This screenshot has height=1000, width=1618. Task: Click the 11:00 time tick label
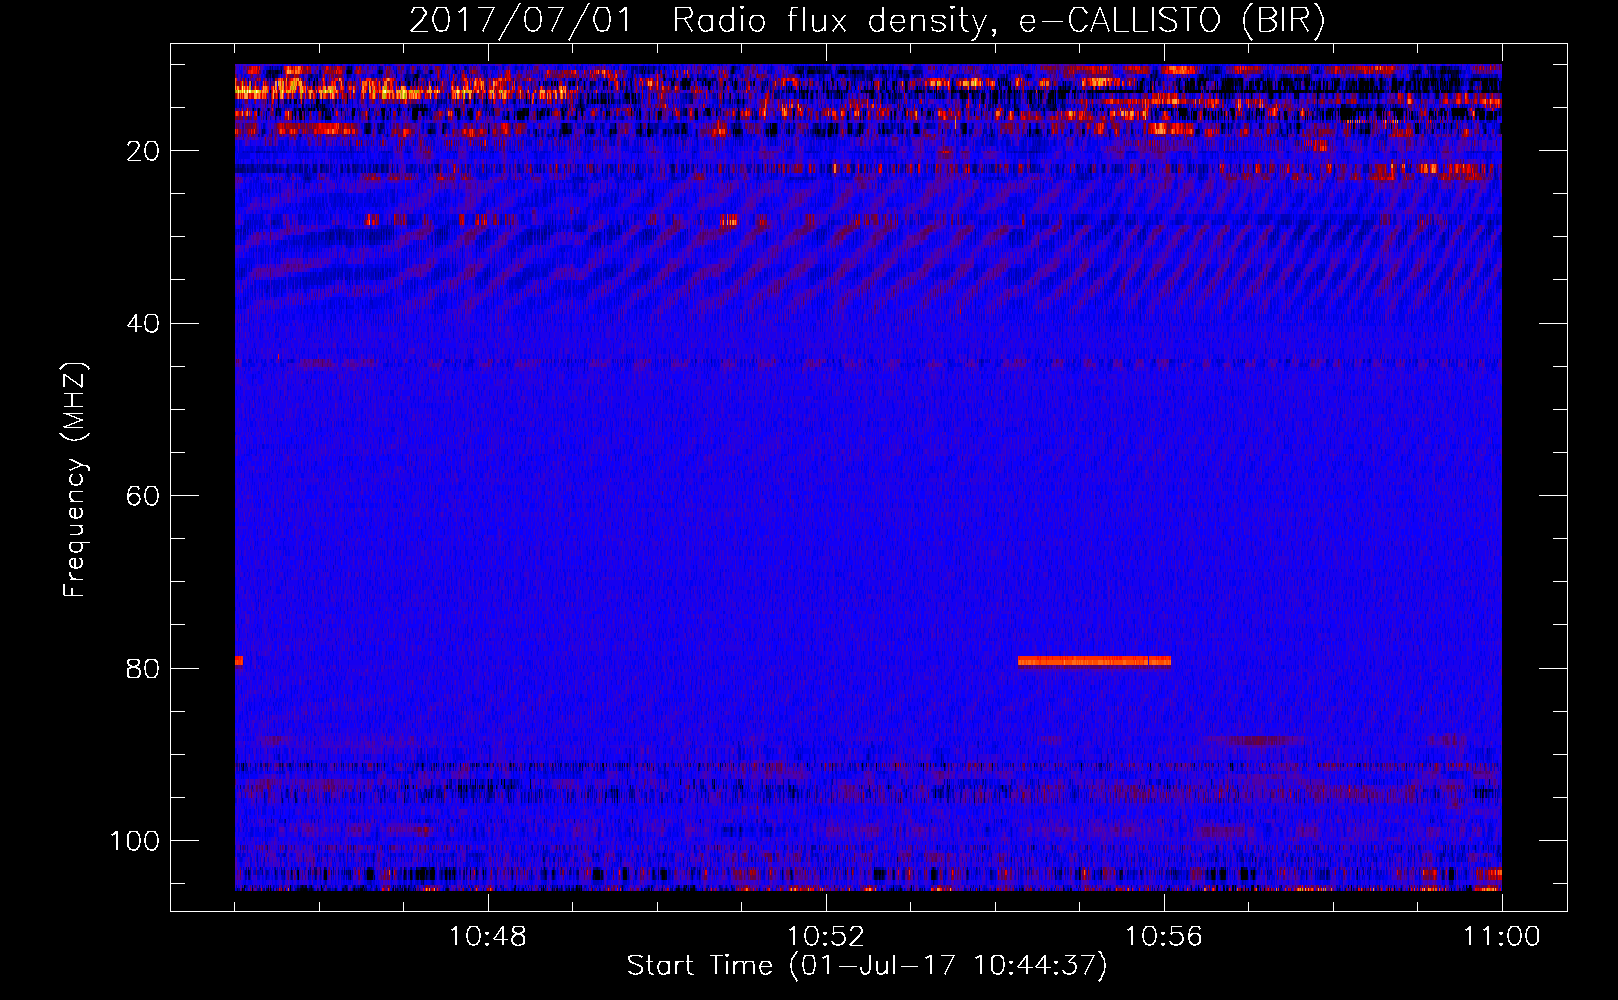tap(1502, 937)
